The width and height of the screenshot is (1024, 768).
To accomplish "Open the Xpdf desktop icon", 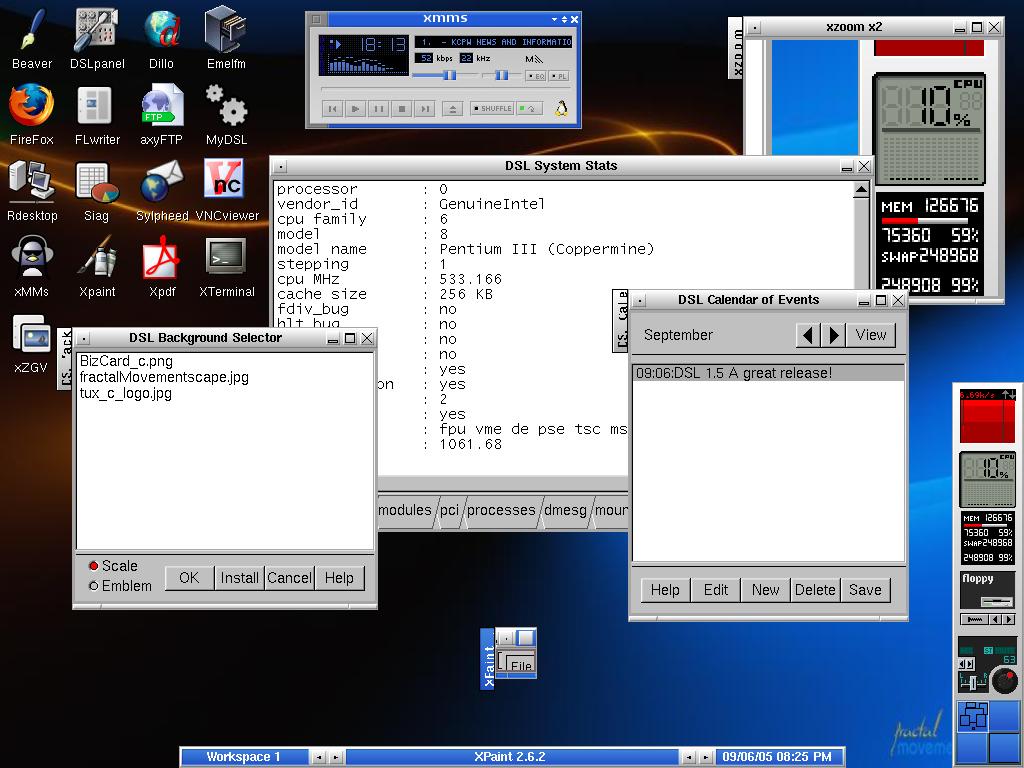I will point(161,266).
